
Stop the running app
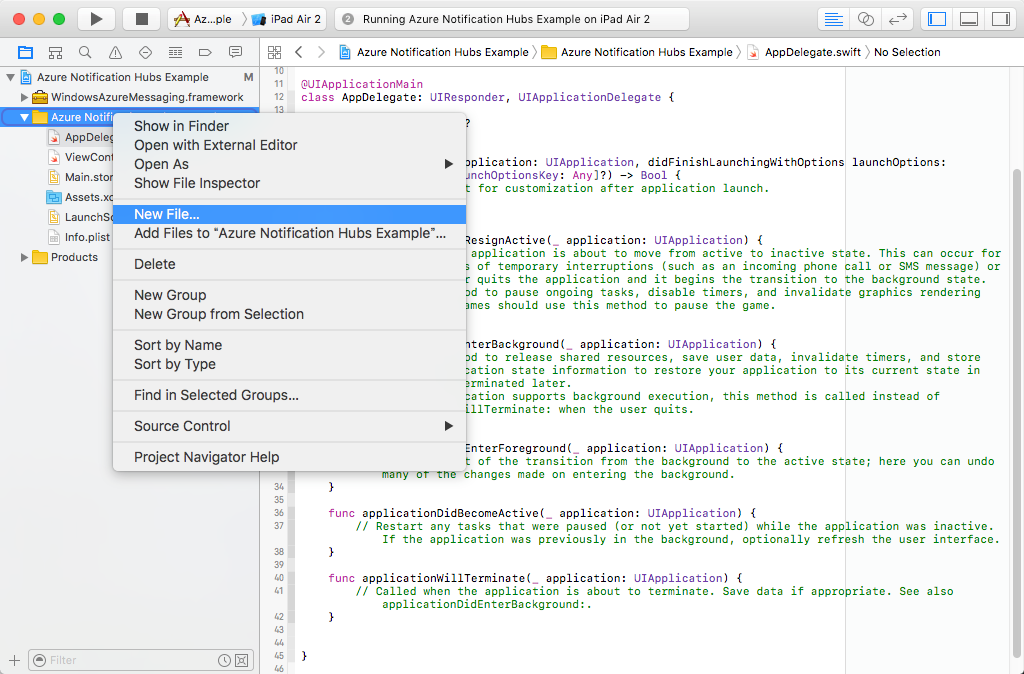[x=140, y=17]
